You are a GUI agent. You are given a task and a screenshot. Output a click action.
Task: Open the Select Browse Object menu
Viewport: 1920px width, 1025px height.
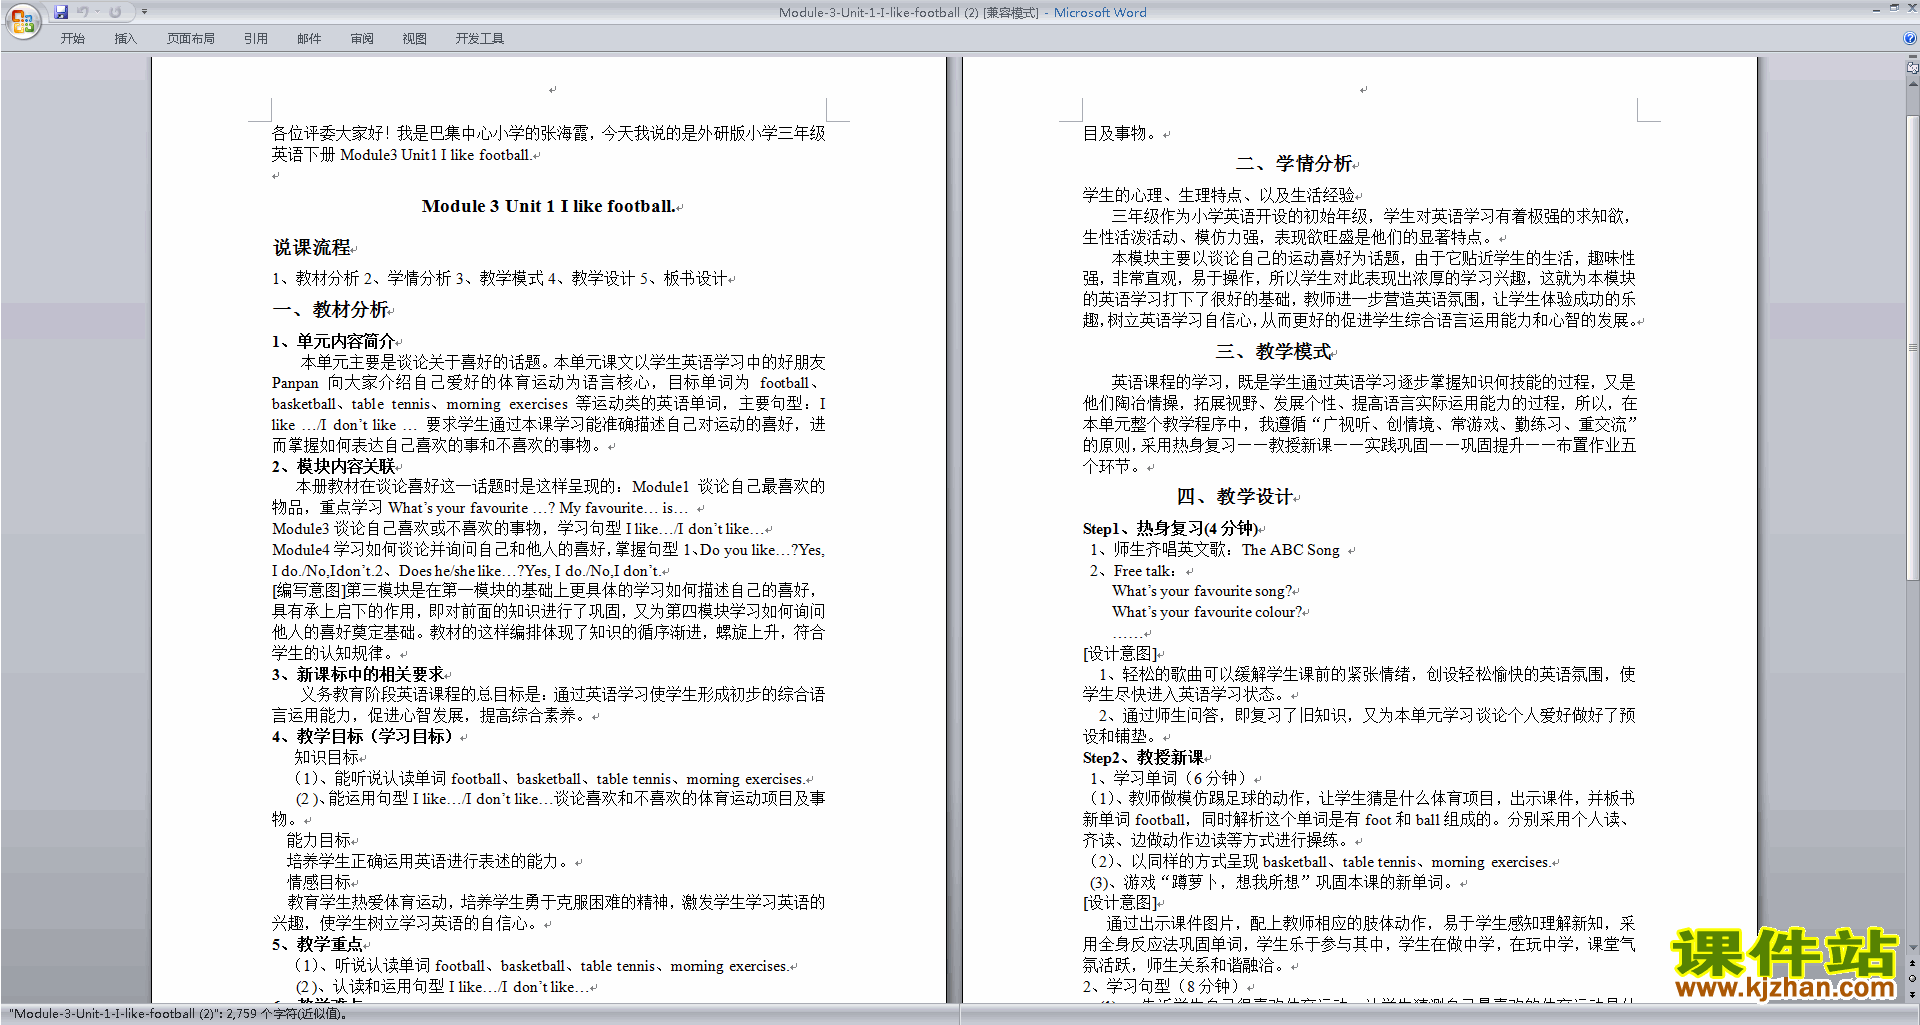1913,978
